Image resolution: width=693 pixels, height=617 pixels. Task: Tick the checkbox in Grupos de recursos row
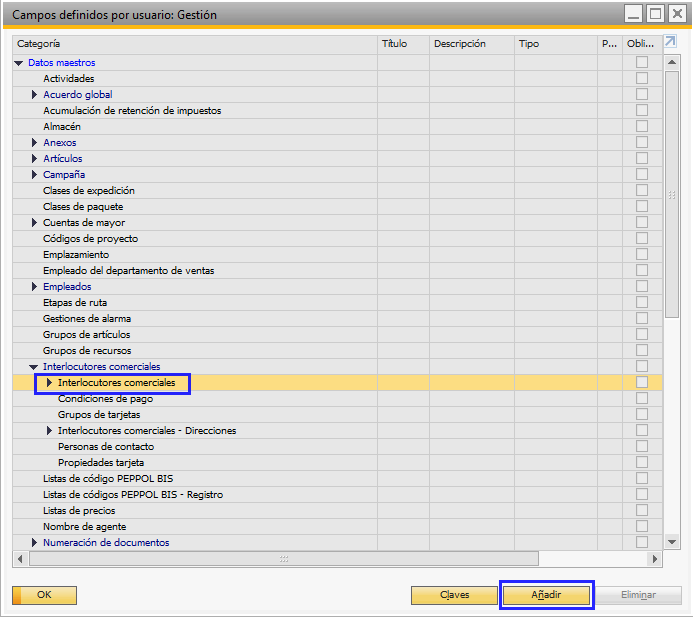coord(642,350)
